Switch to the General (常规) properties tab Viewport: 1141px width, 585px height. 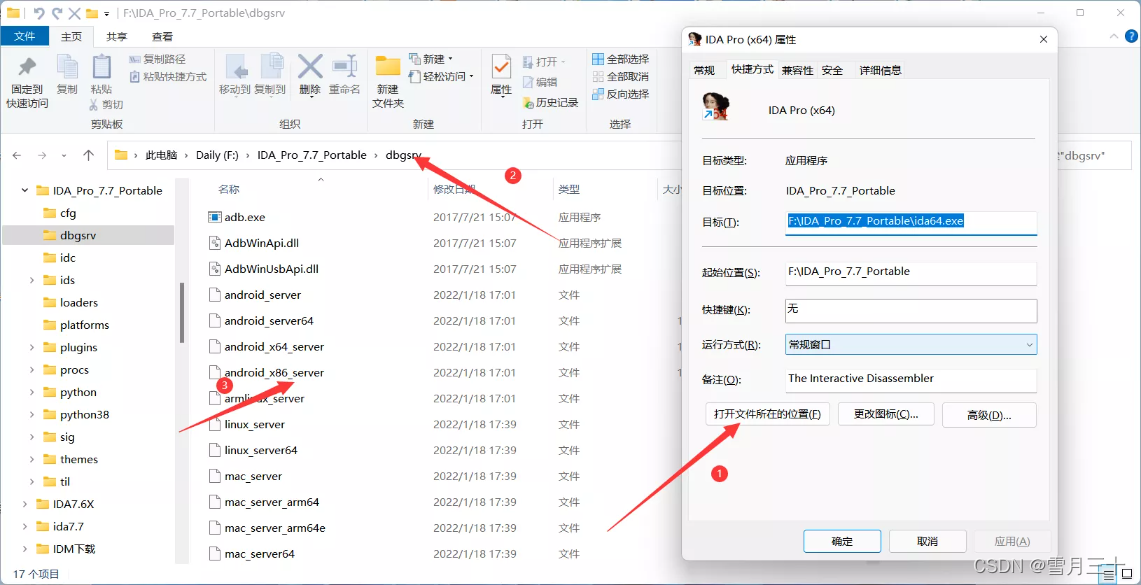(704, 71)
